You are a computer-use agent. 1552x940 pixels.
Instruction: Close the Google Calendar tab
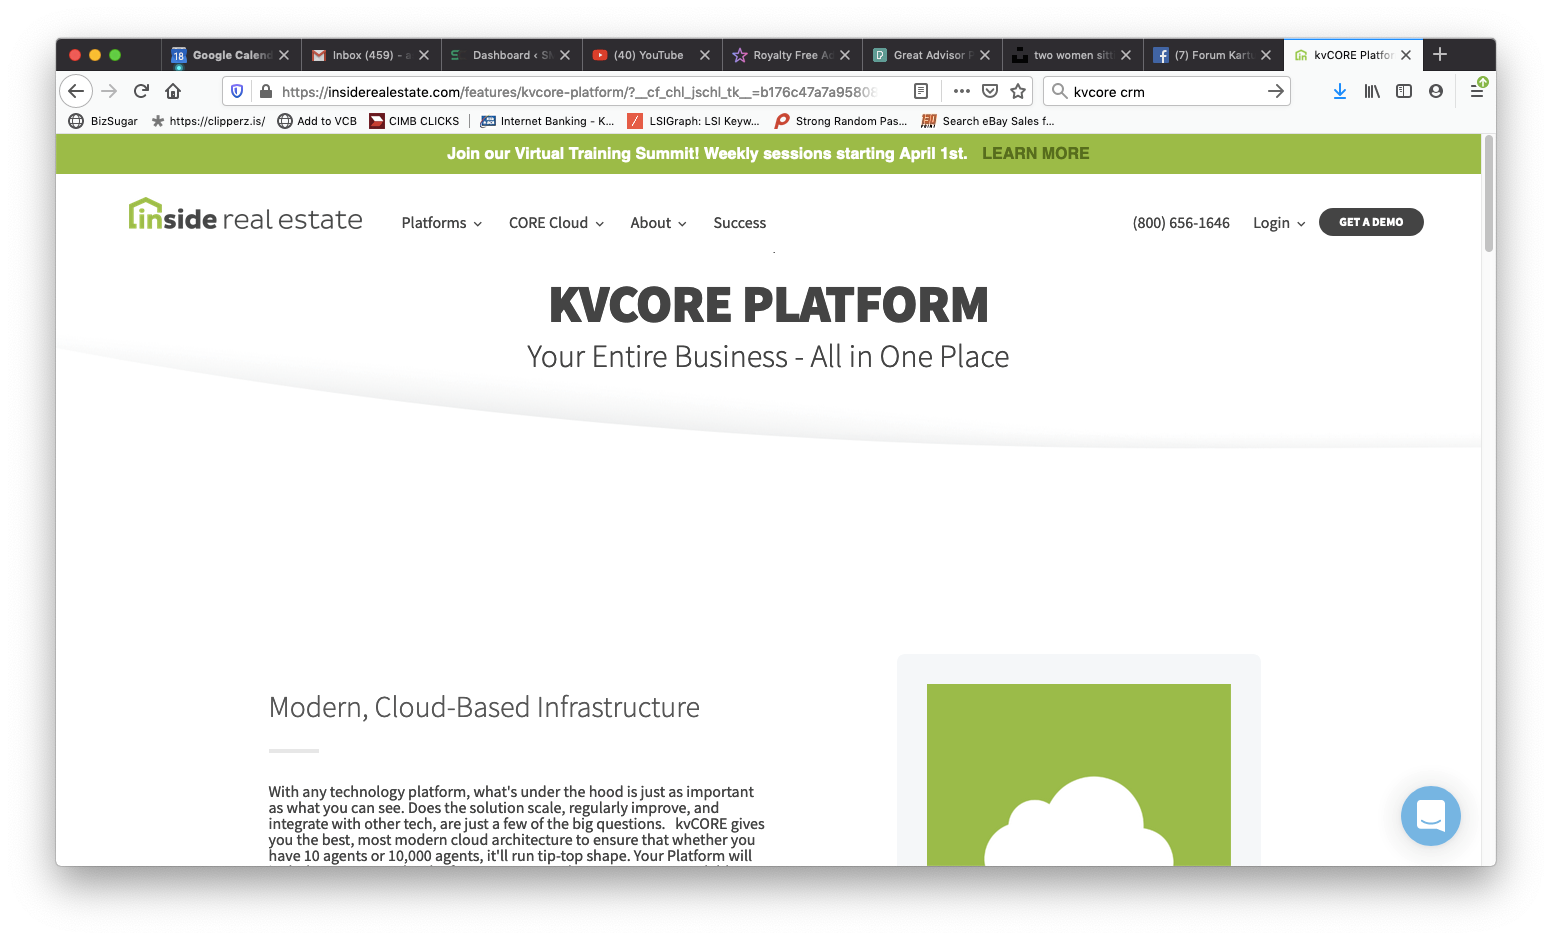(284, 55)
